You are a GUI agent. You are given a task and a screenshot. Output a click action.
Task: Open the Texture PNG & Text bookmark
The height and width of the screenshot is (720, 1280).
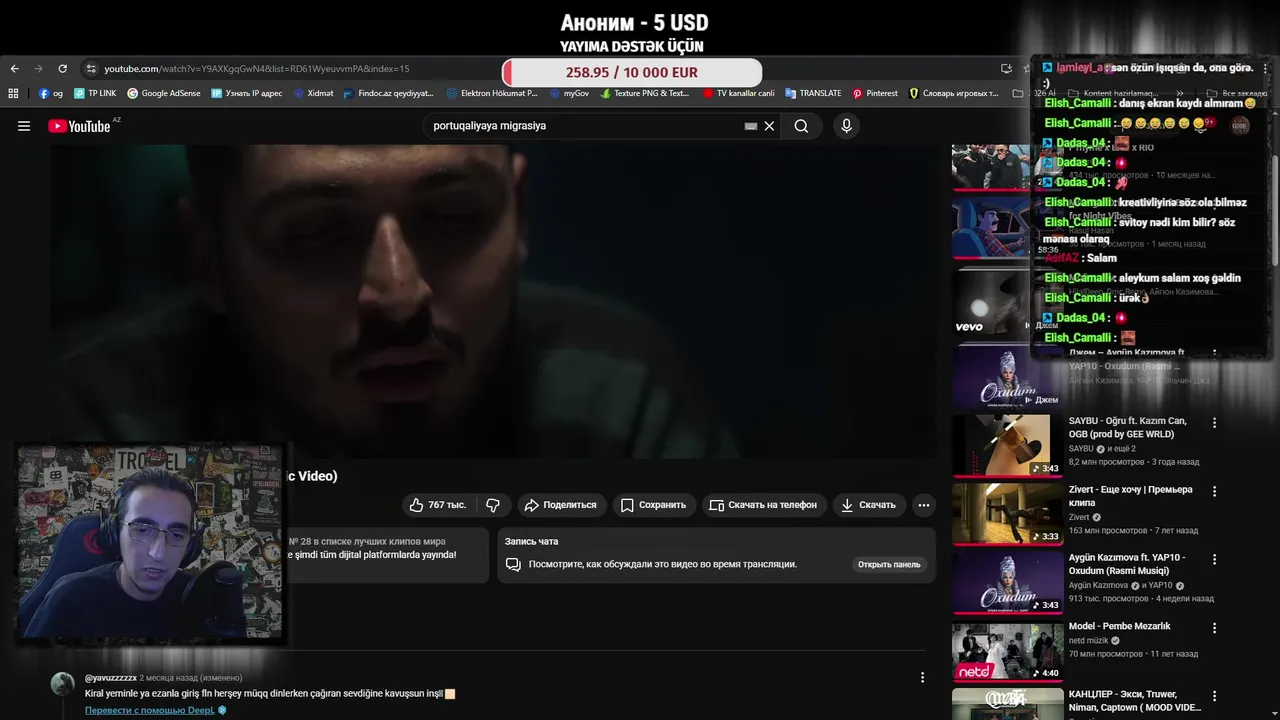[x=645, y=93]
